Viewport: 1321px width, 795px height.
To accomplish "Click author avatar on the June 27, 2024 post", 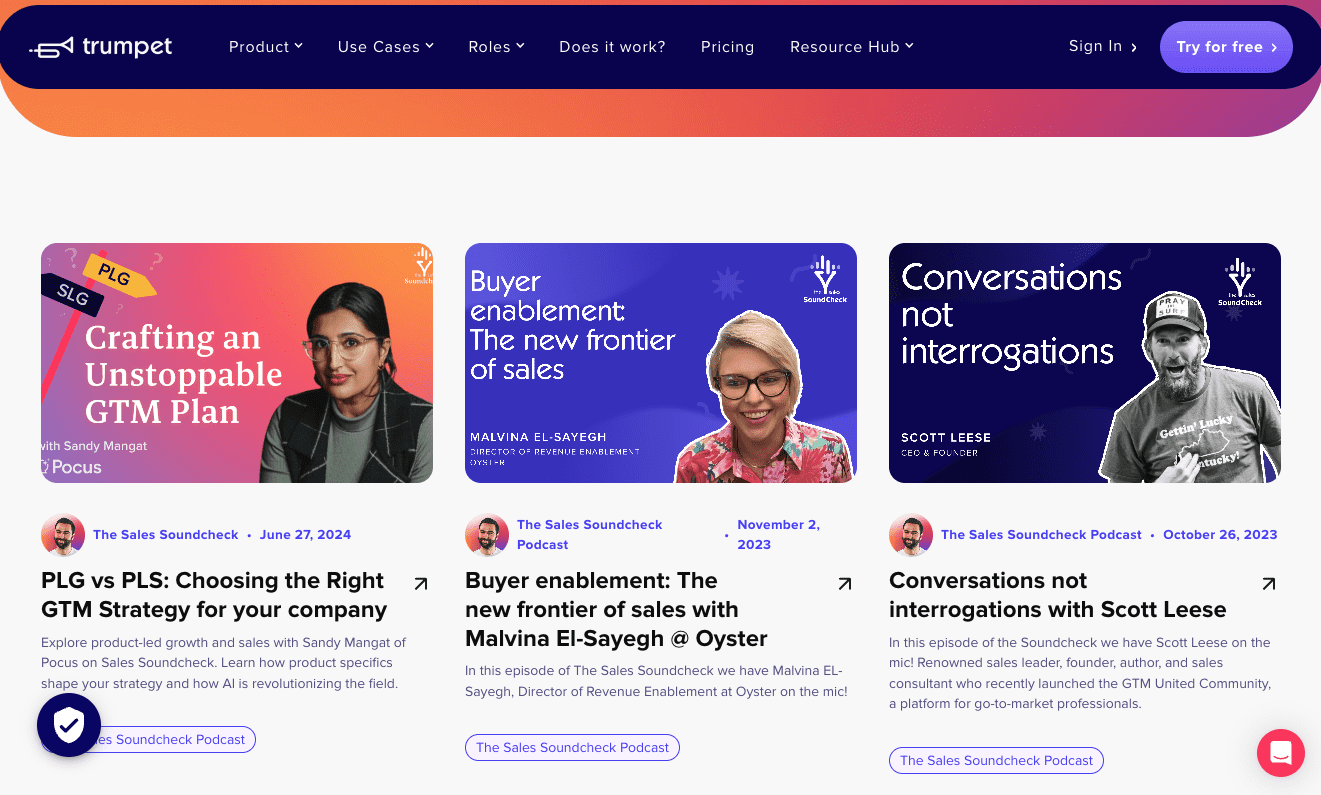I will point(63,535).
